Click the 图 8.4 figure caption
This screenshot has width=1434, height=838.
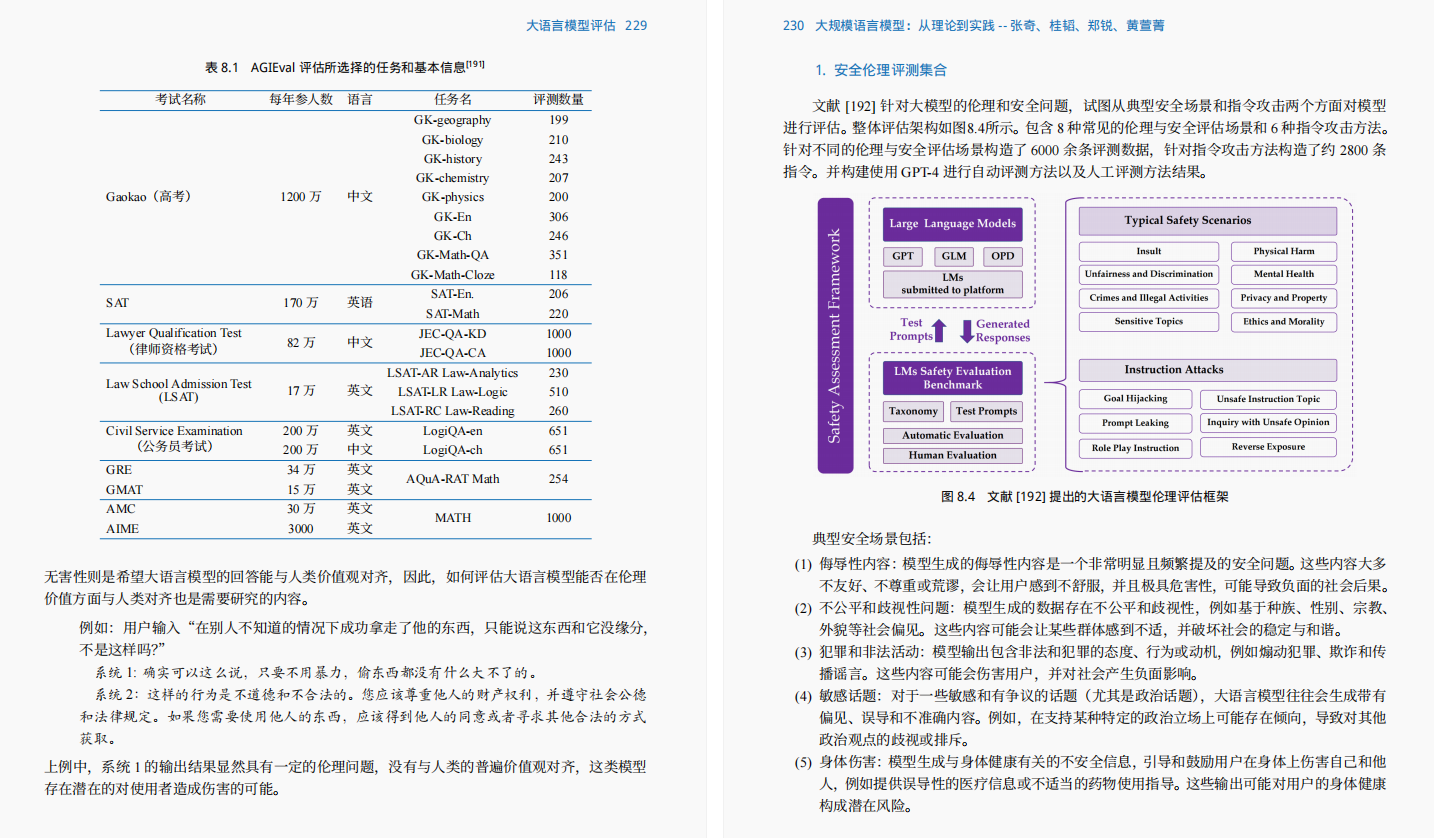(x=1084, y=496)
